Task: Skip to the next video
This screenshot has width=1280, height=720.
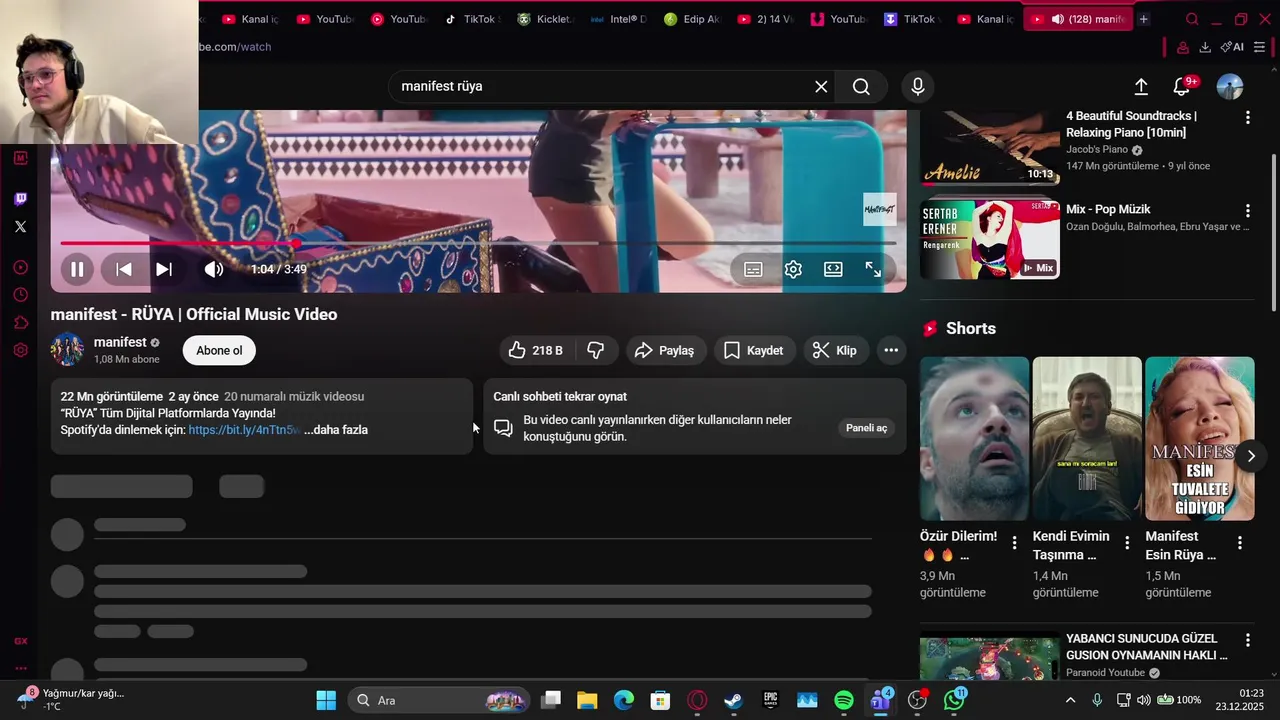Action: point(164,269)
